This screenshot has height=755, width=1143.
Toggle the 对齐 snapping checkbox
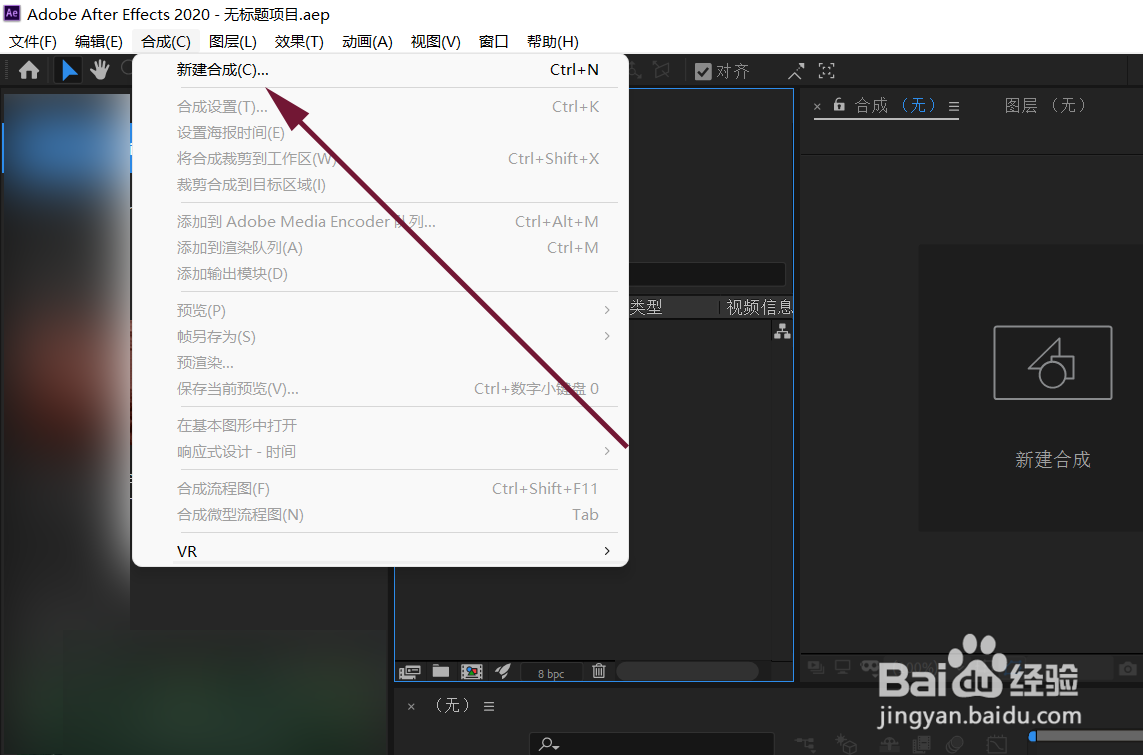[x=702, y=70]
